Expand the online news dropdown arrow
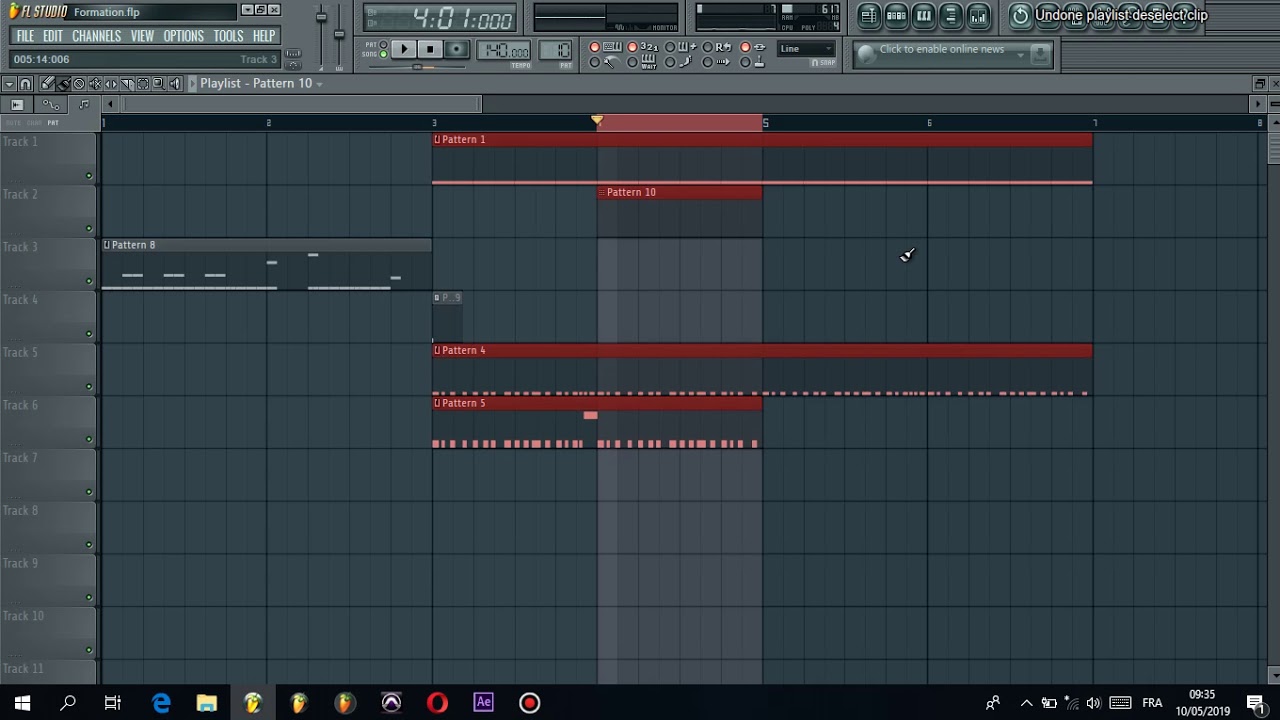Image resolution: width=1280 pixels, height=720 pixels. [1019, 54]
